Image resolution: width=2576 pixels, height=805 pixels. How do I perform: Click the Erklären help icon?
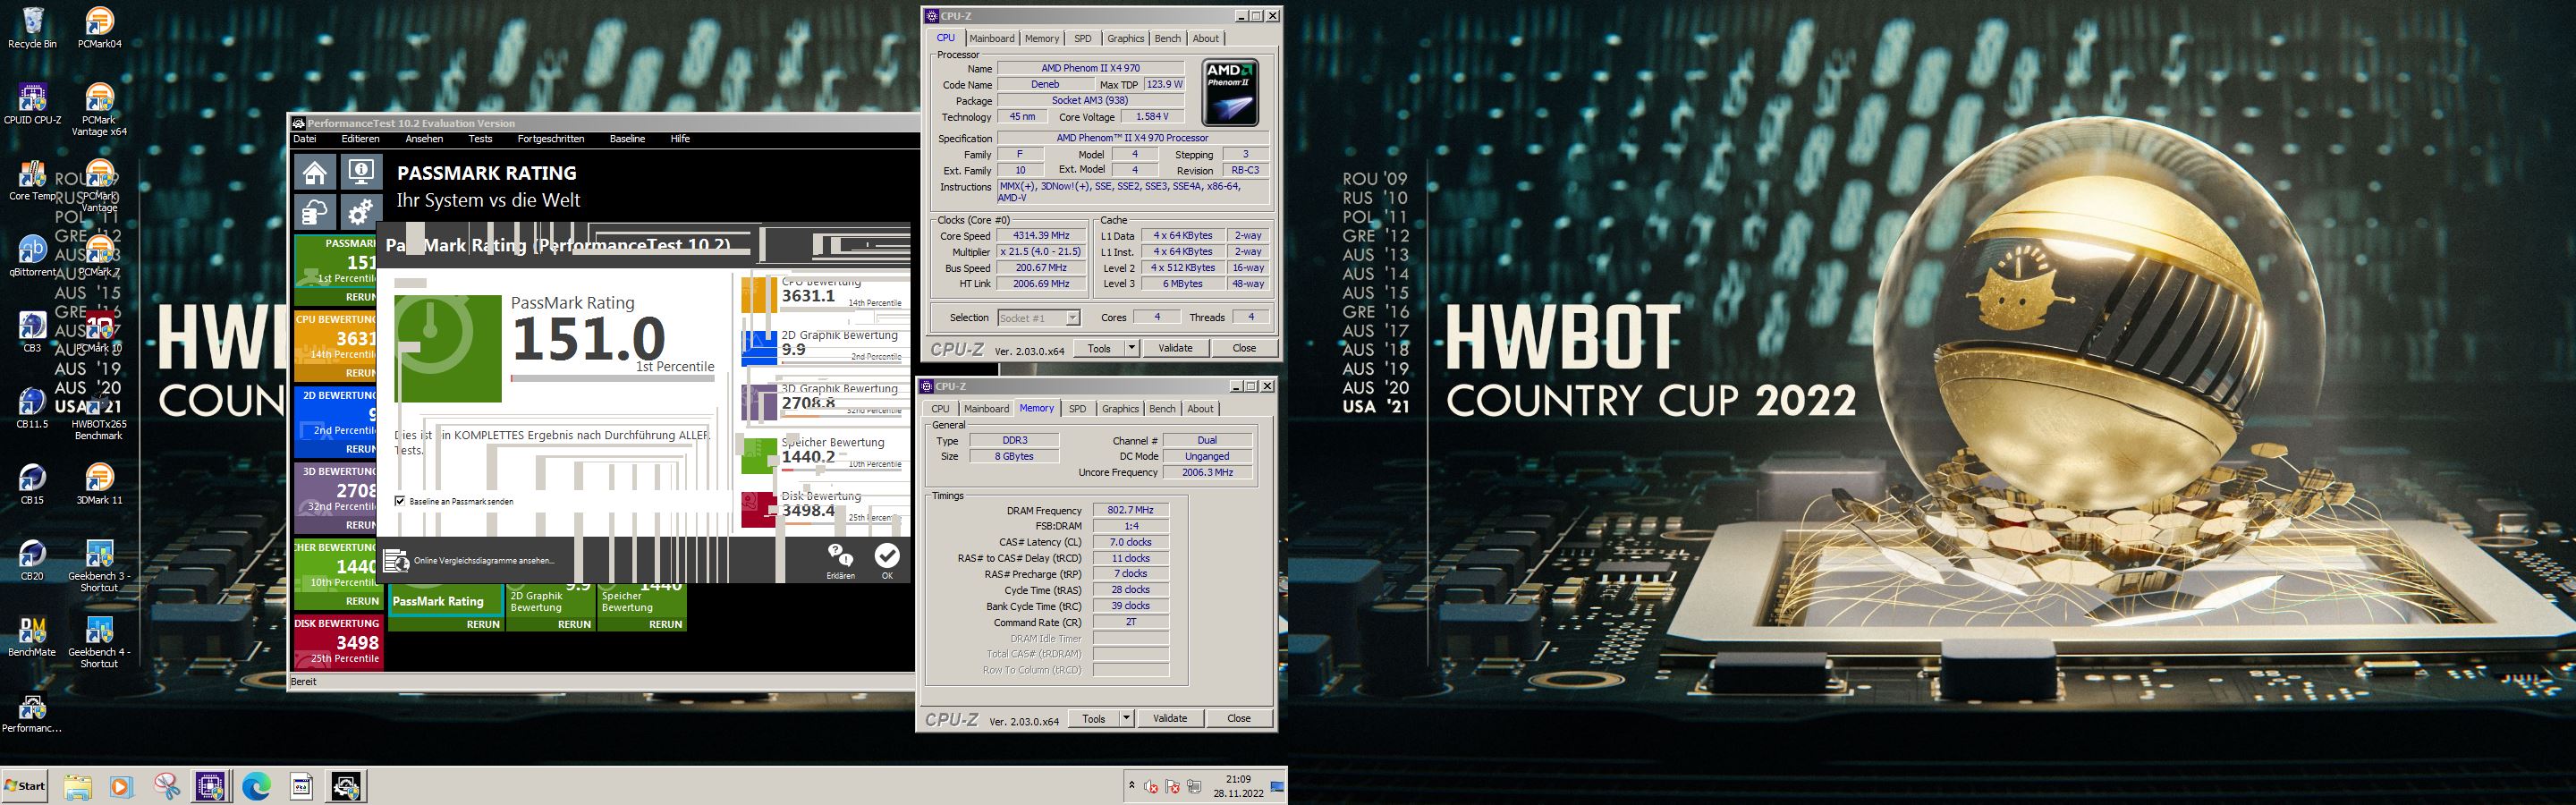coord(841,561)
